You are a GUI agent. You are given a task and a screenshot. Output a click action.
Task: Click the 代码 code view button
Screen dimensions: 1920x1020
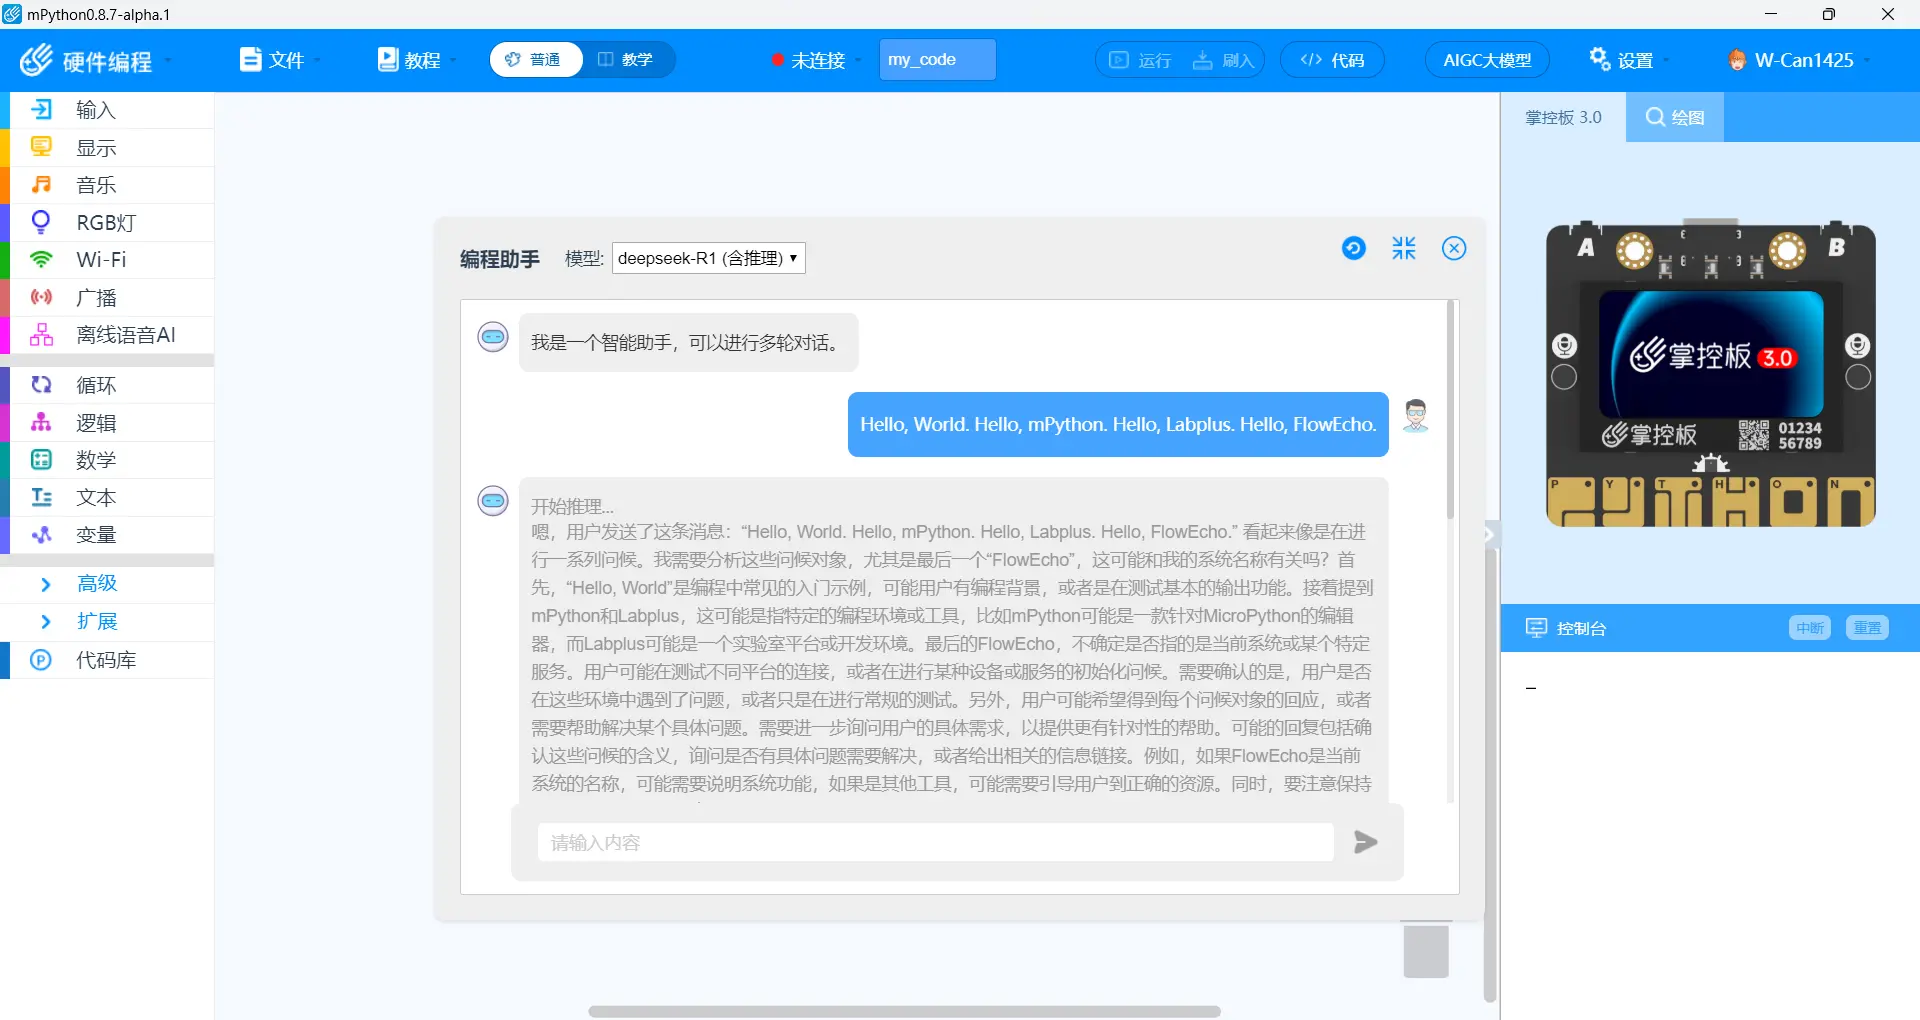click(1332, 60)
